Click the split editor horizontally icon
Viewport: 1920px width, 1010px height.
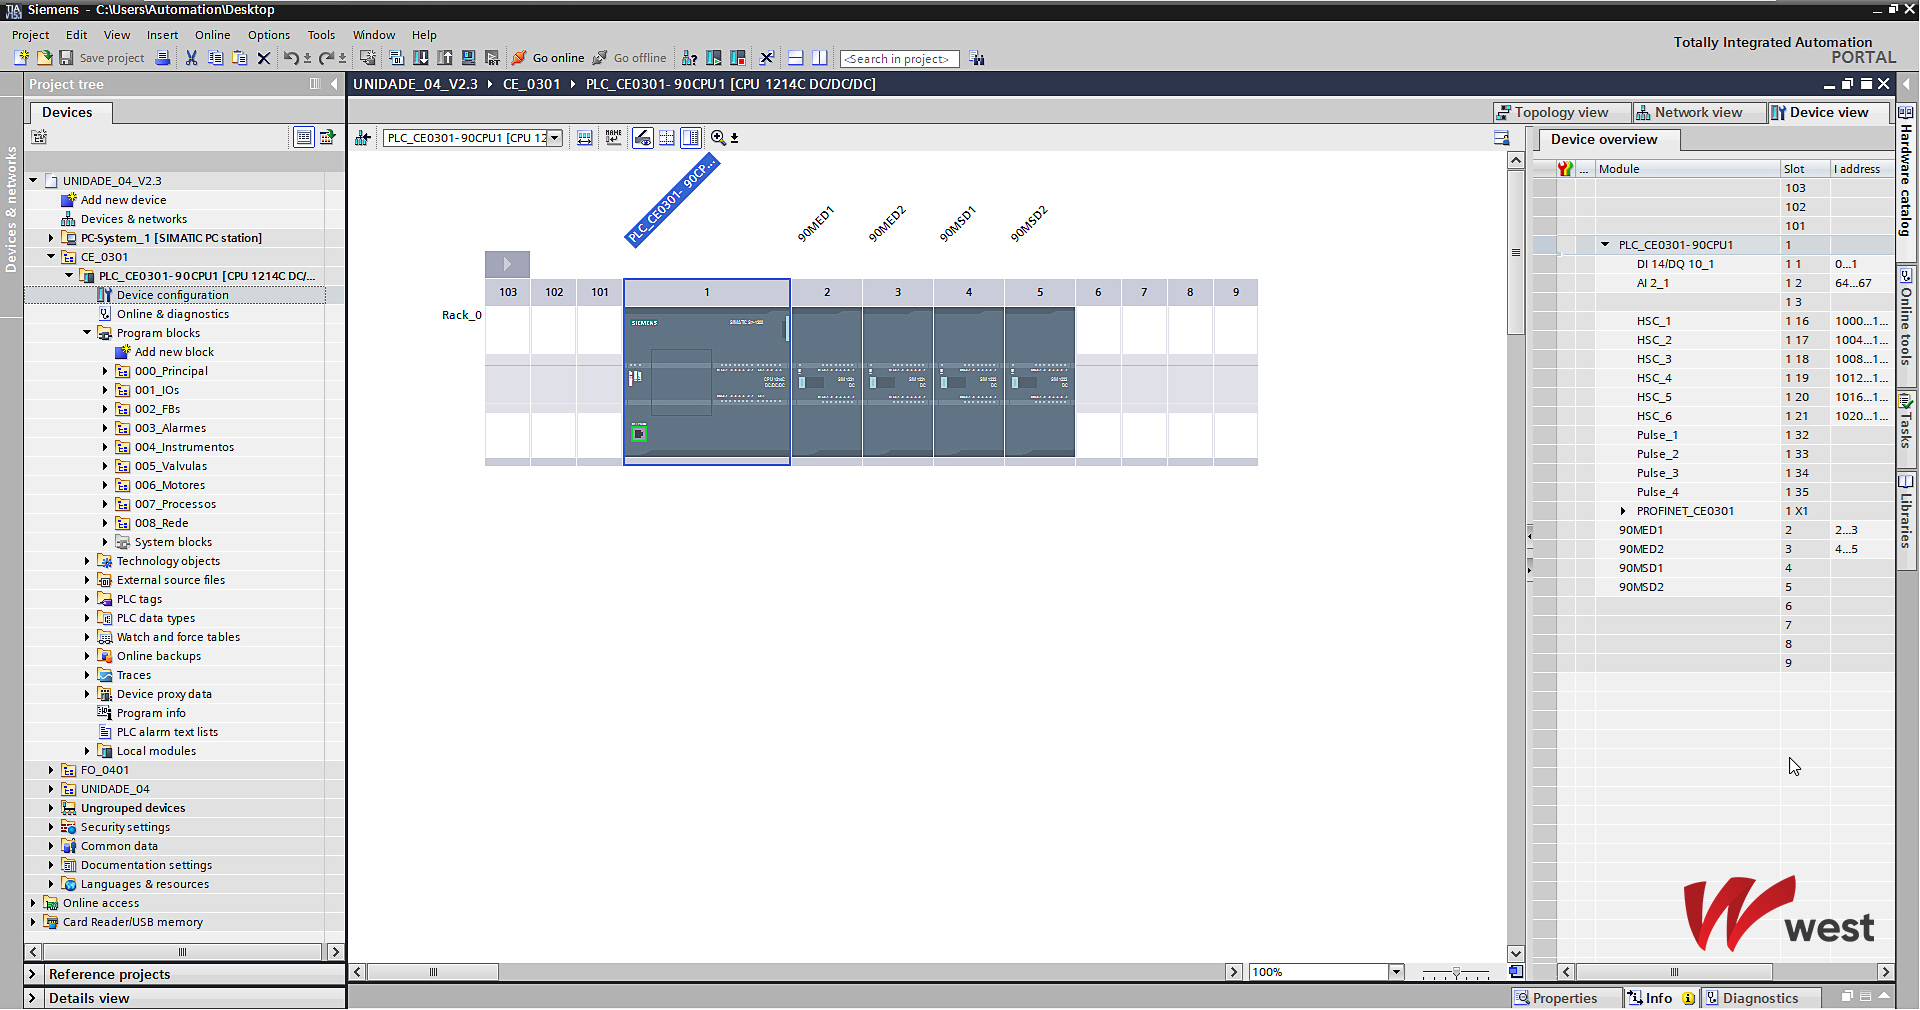click(x=795, y=58)
